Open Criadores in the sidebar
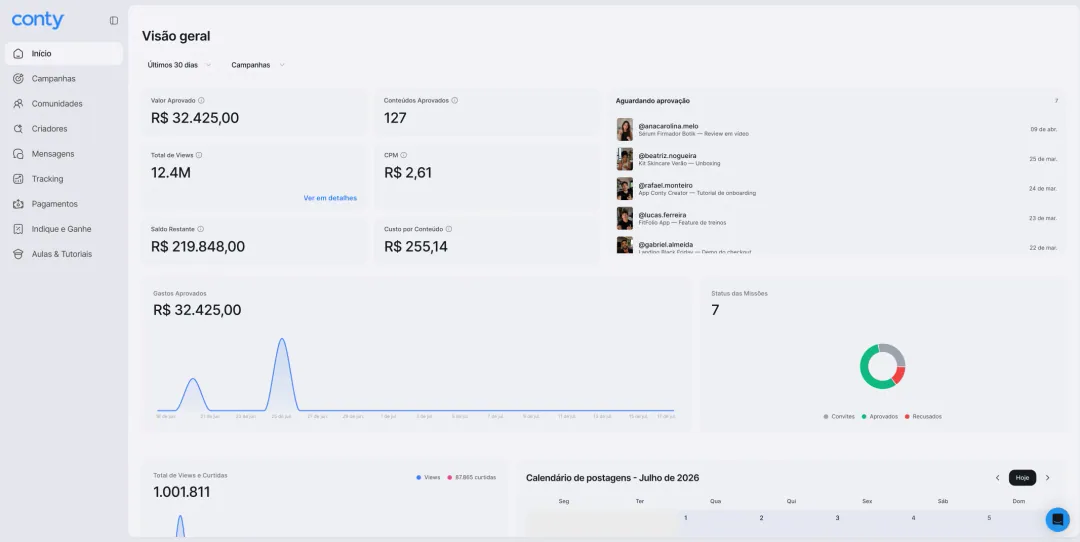This screenshot has width=1080, height=542. [x=63, y=129]
